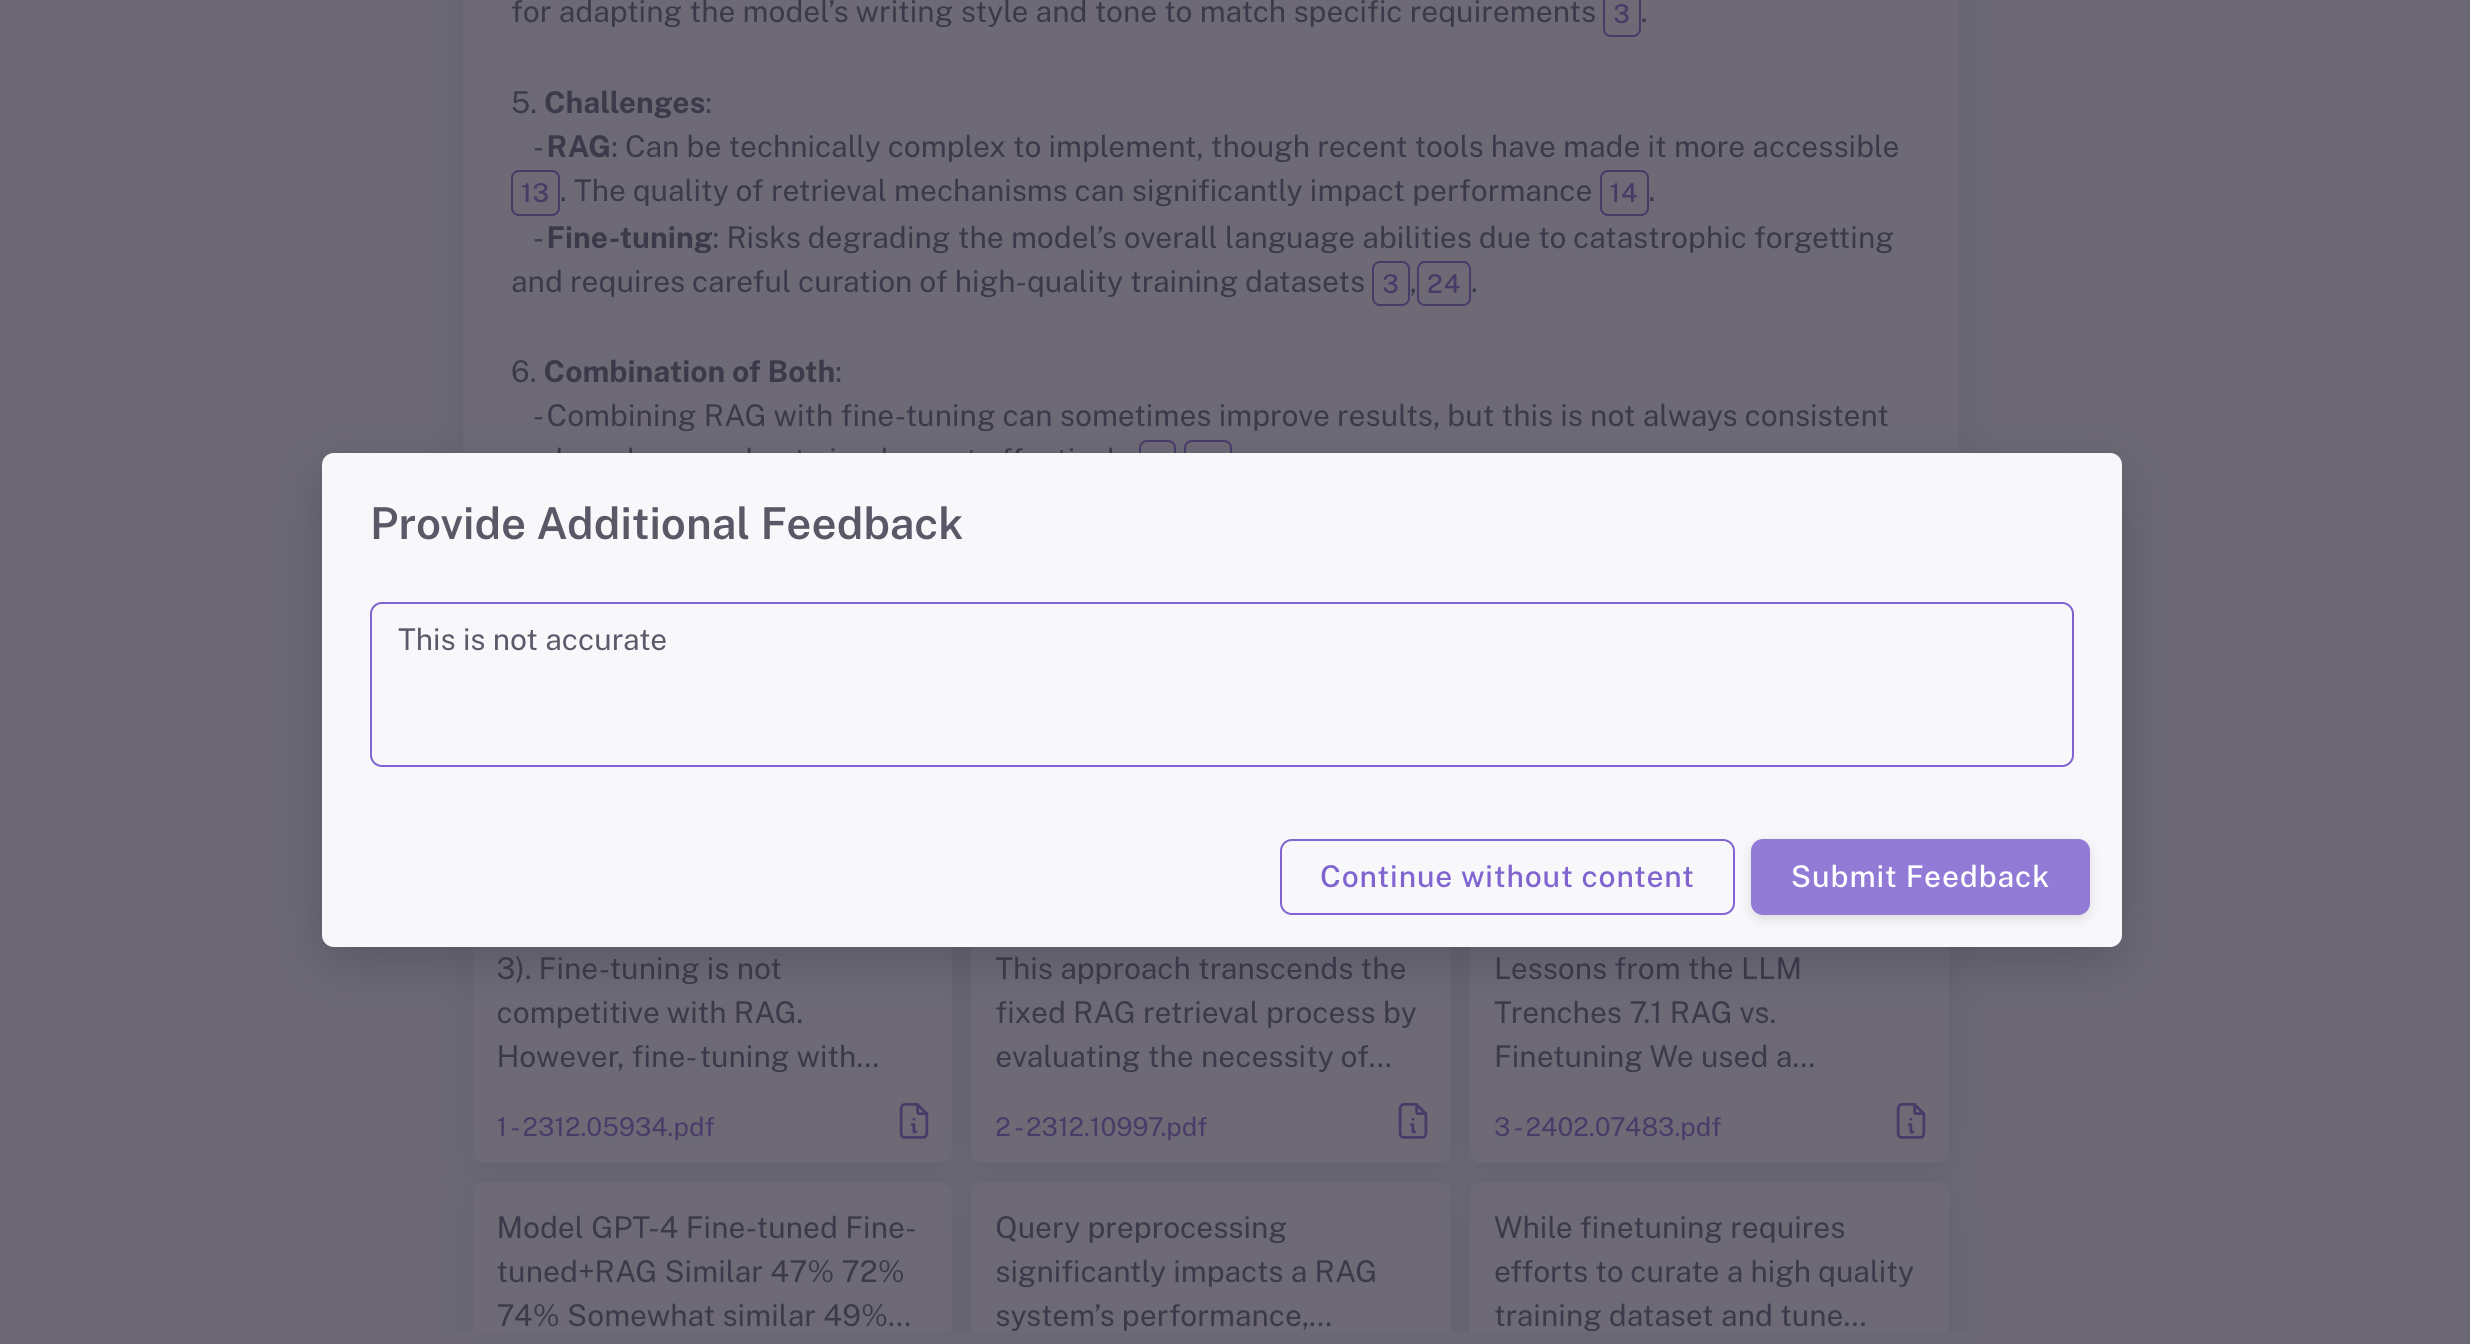The width and height of the screenshot is (2470, 1344).
Task: Open the 1-2312.05934.pdf source link
Action: 605,1127
